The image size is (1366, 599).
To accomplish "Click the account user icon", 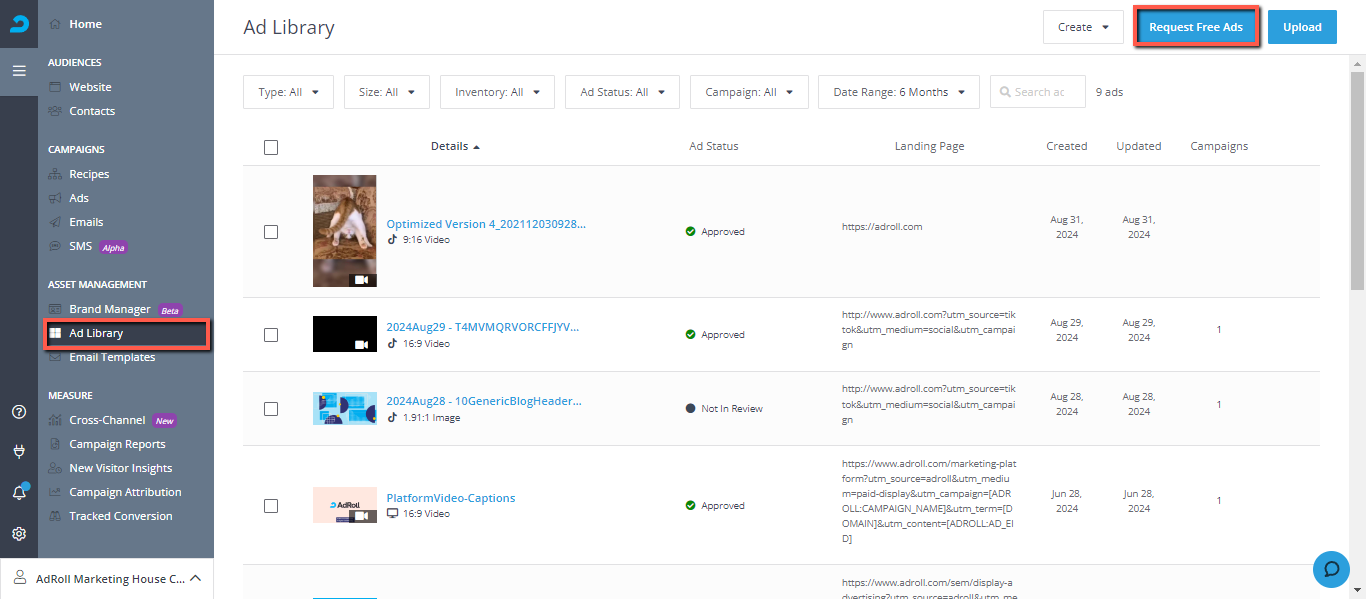I will [x=19, y=578].
